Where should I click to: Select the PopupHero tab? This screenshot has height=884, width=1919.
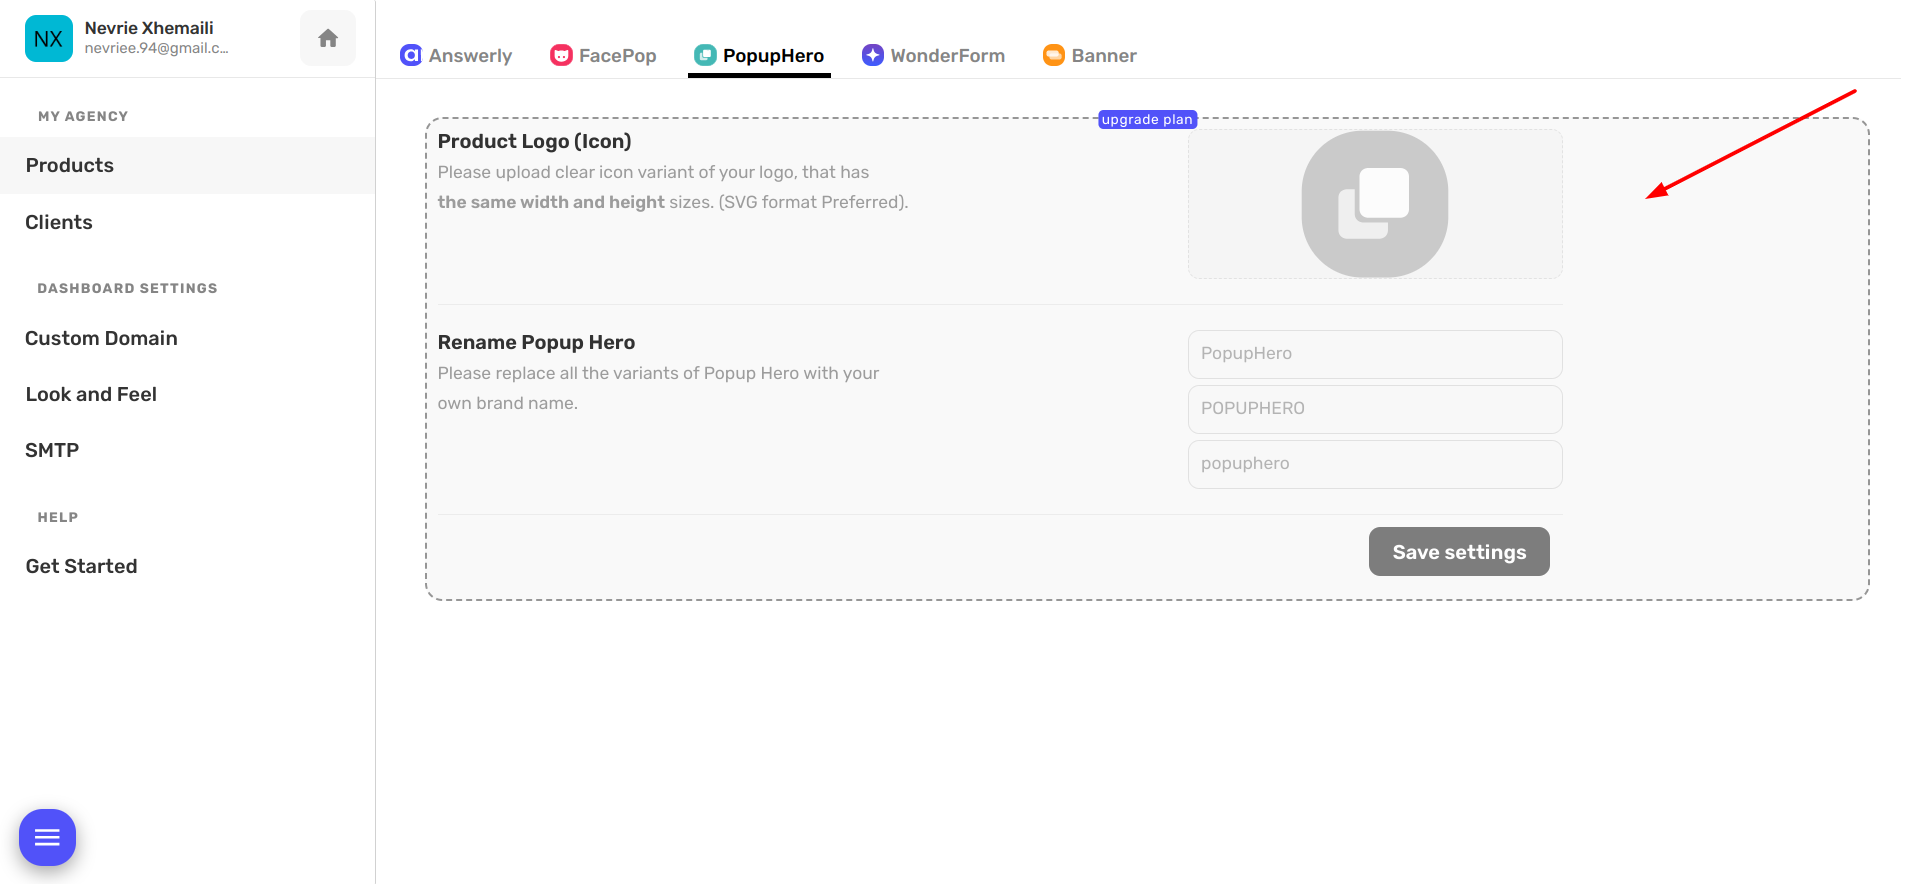(759, 56)
